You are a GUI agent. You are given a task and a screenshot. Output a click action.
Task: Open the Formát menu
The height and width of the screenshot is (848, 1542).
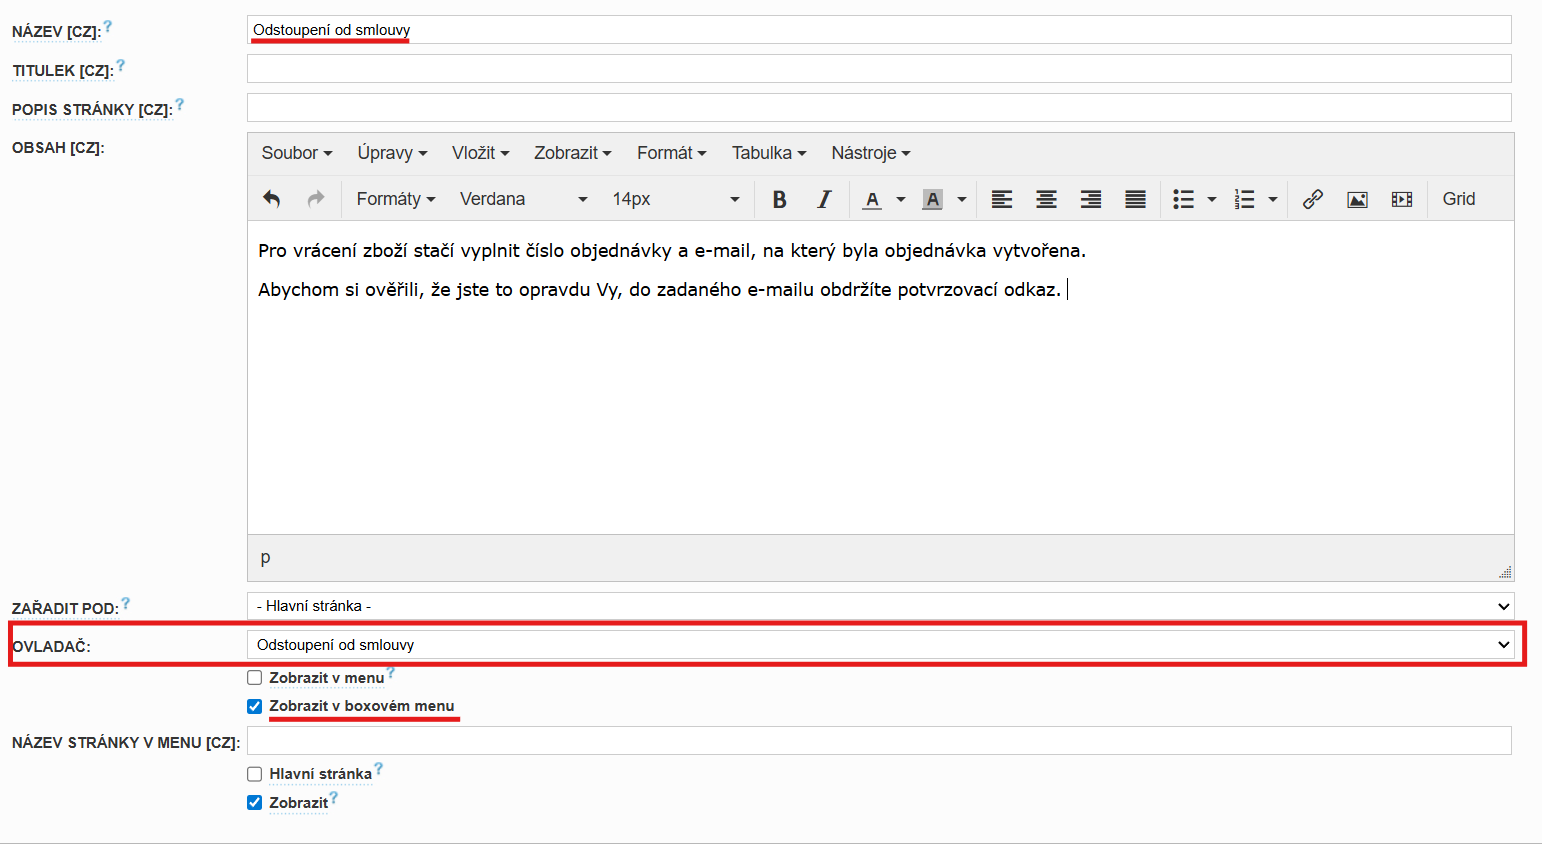pos(672,153)
